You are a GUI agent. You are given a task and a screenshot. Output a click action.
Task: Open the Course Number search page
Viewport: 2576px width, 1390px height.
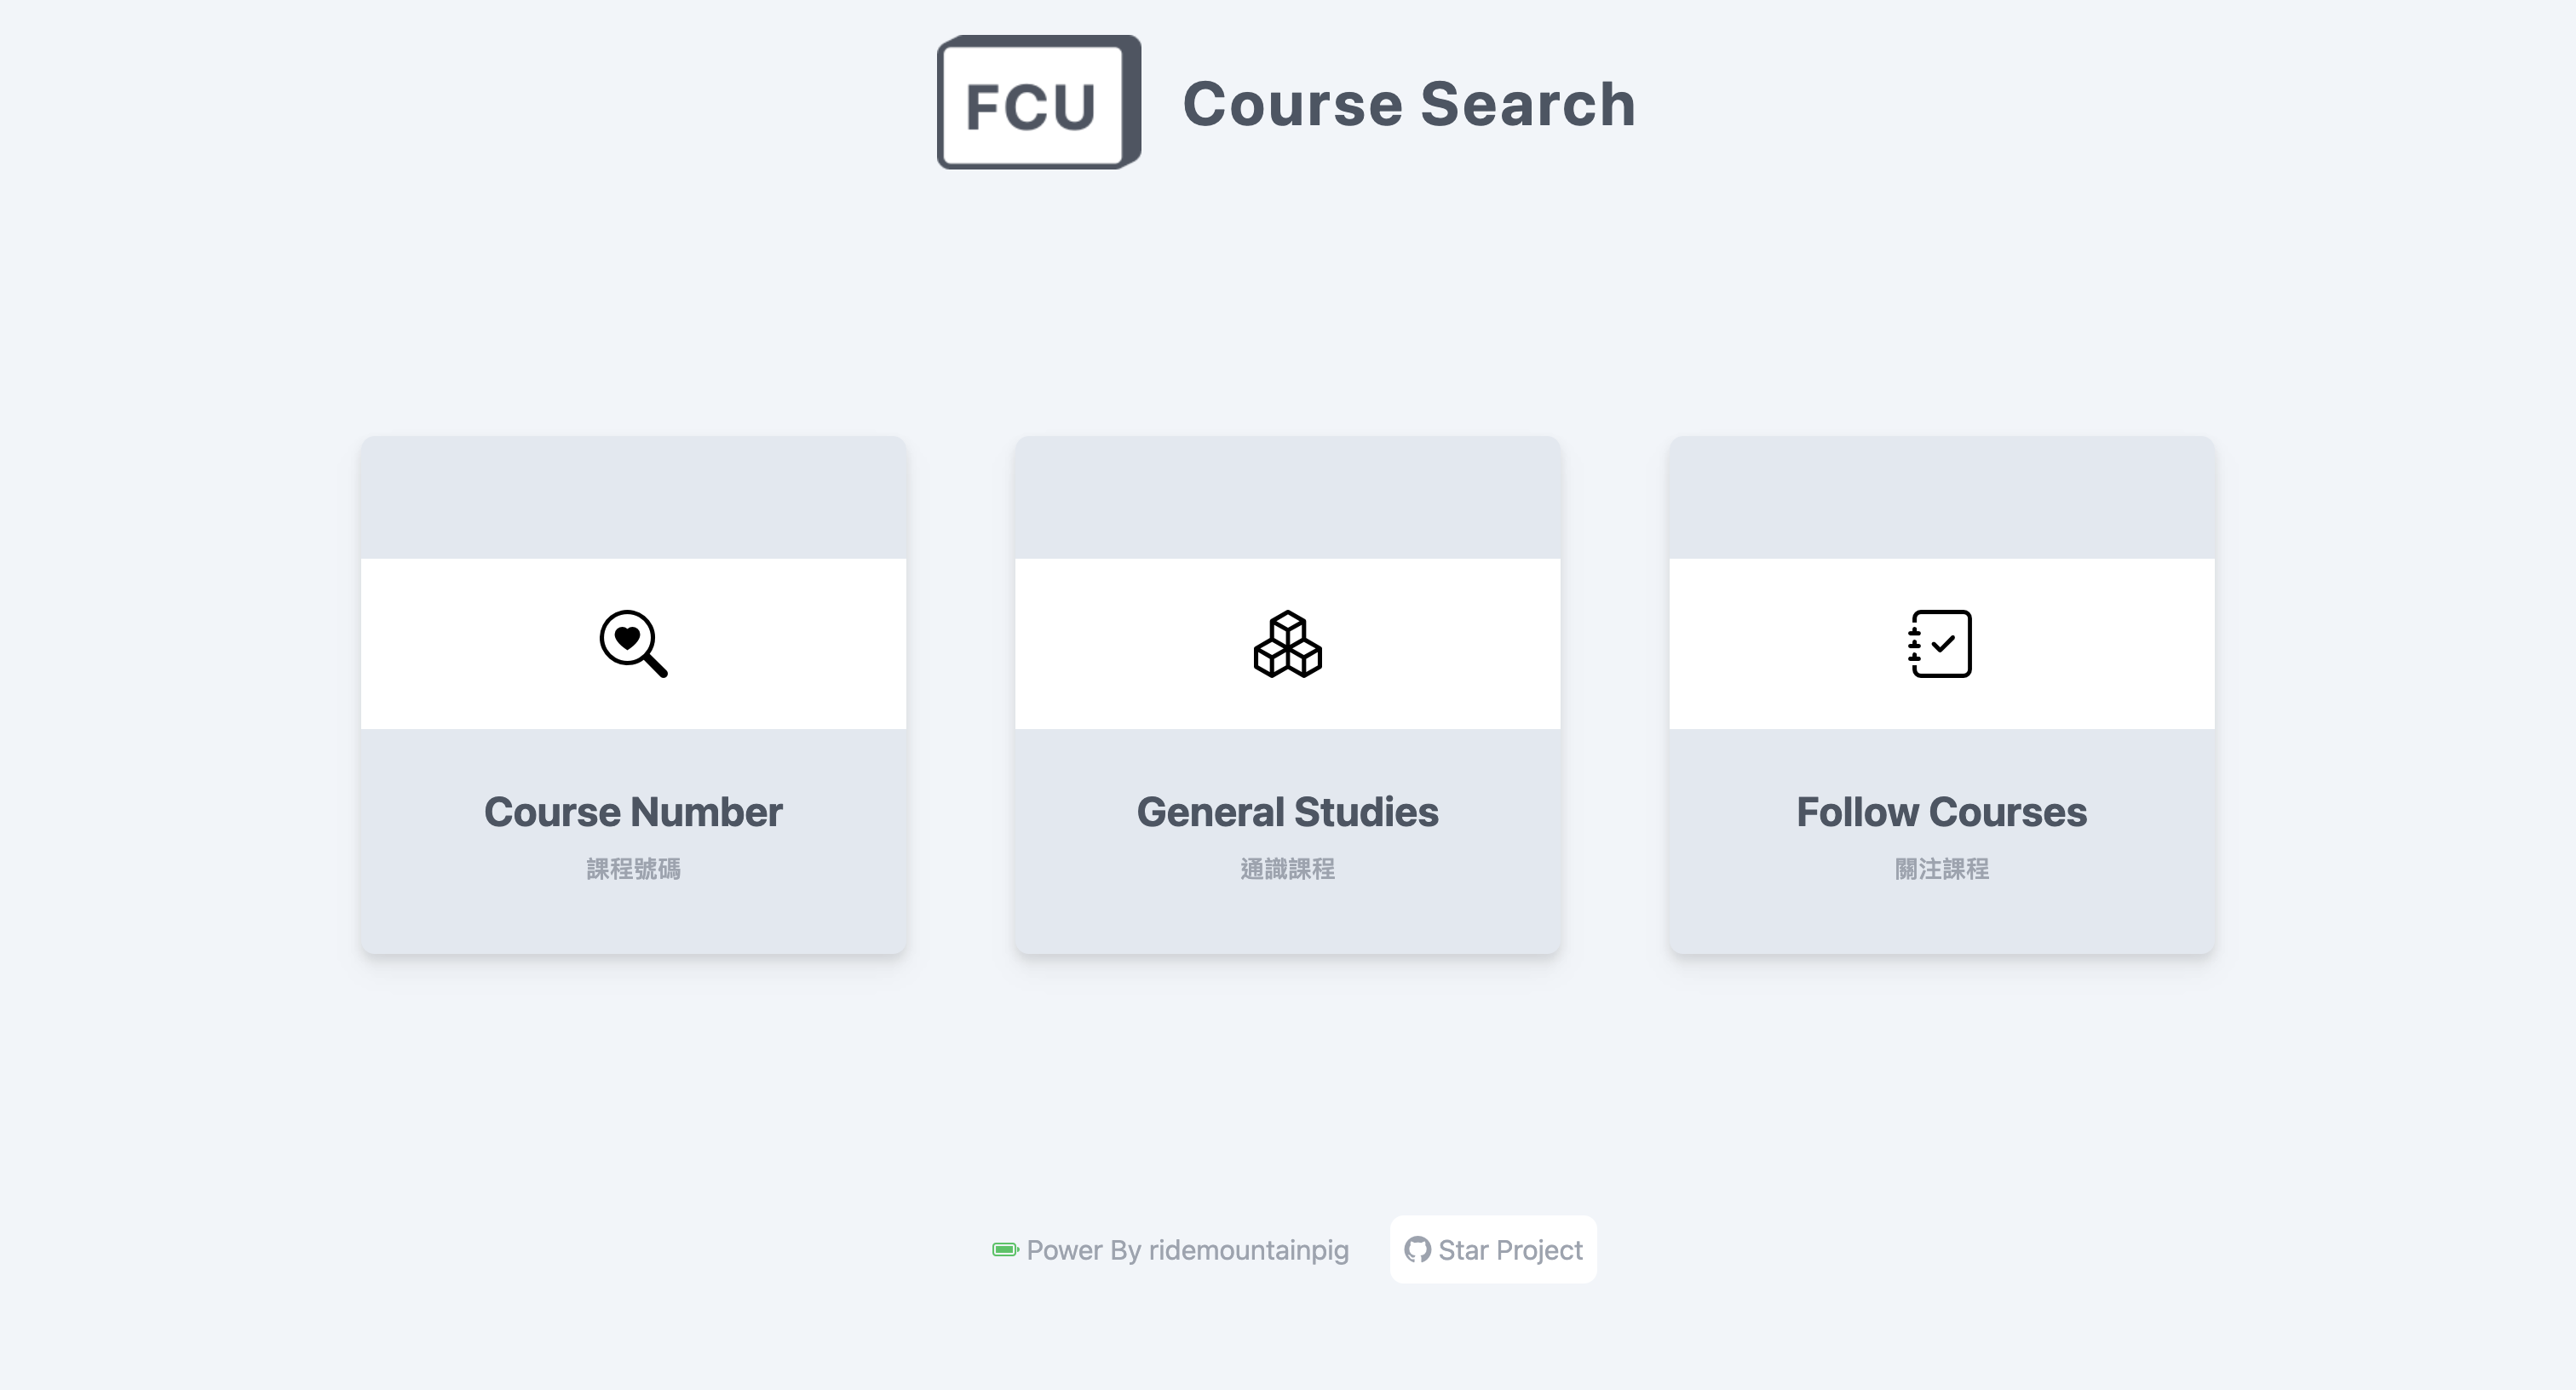click(x=634, y=695)
